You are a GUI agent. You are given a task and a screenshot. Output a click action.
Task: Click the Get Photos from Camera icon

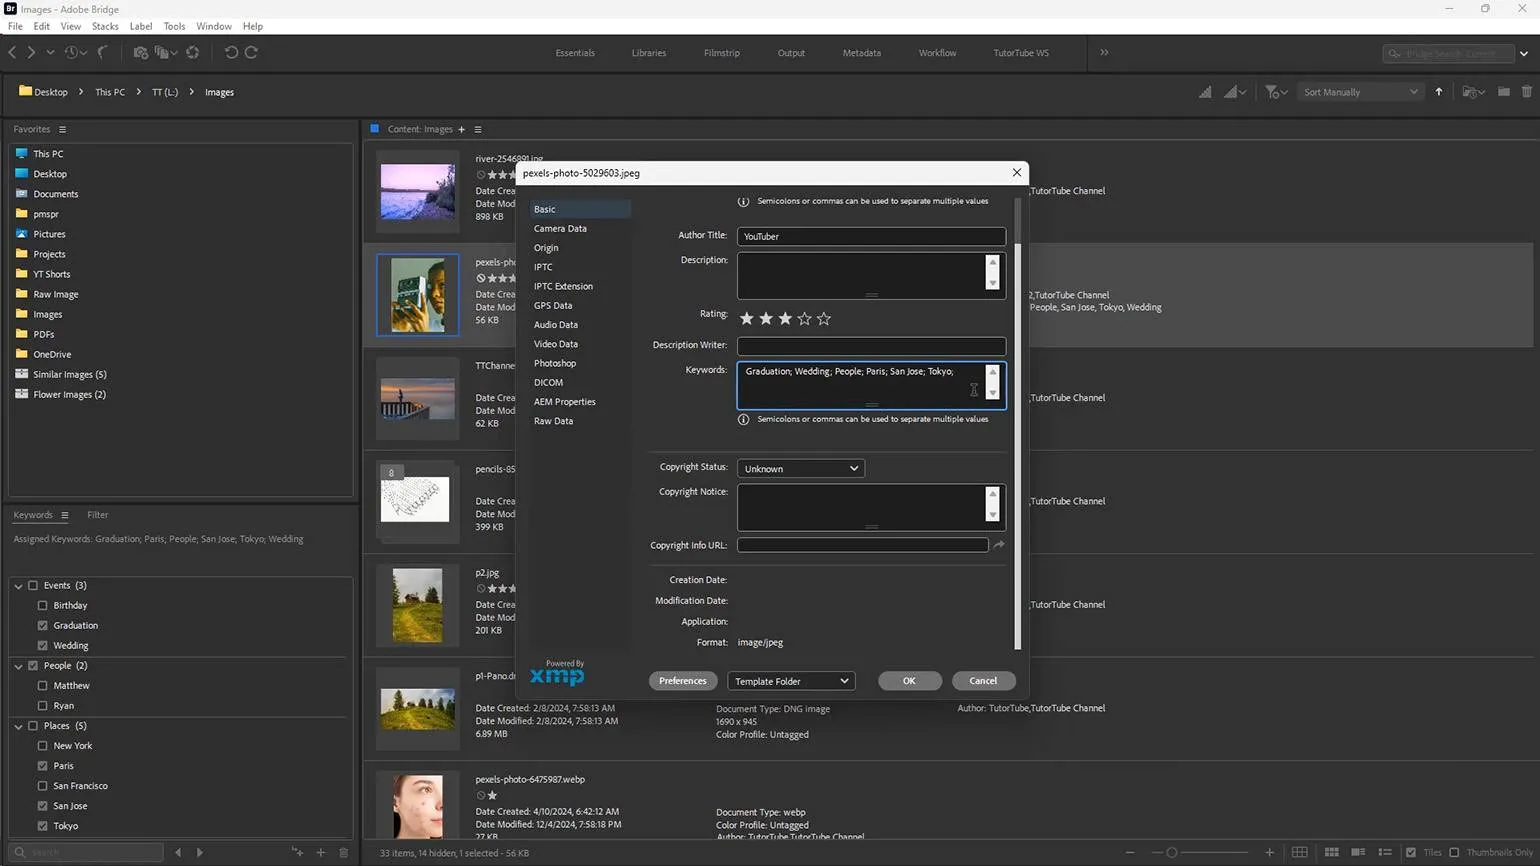coord(140,53)
